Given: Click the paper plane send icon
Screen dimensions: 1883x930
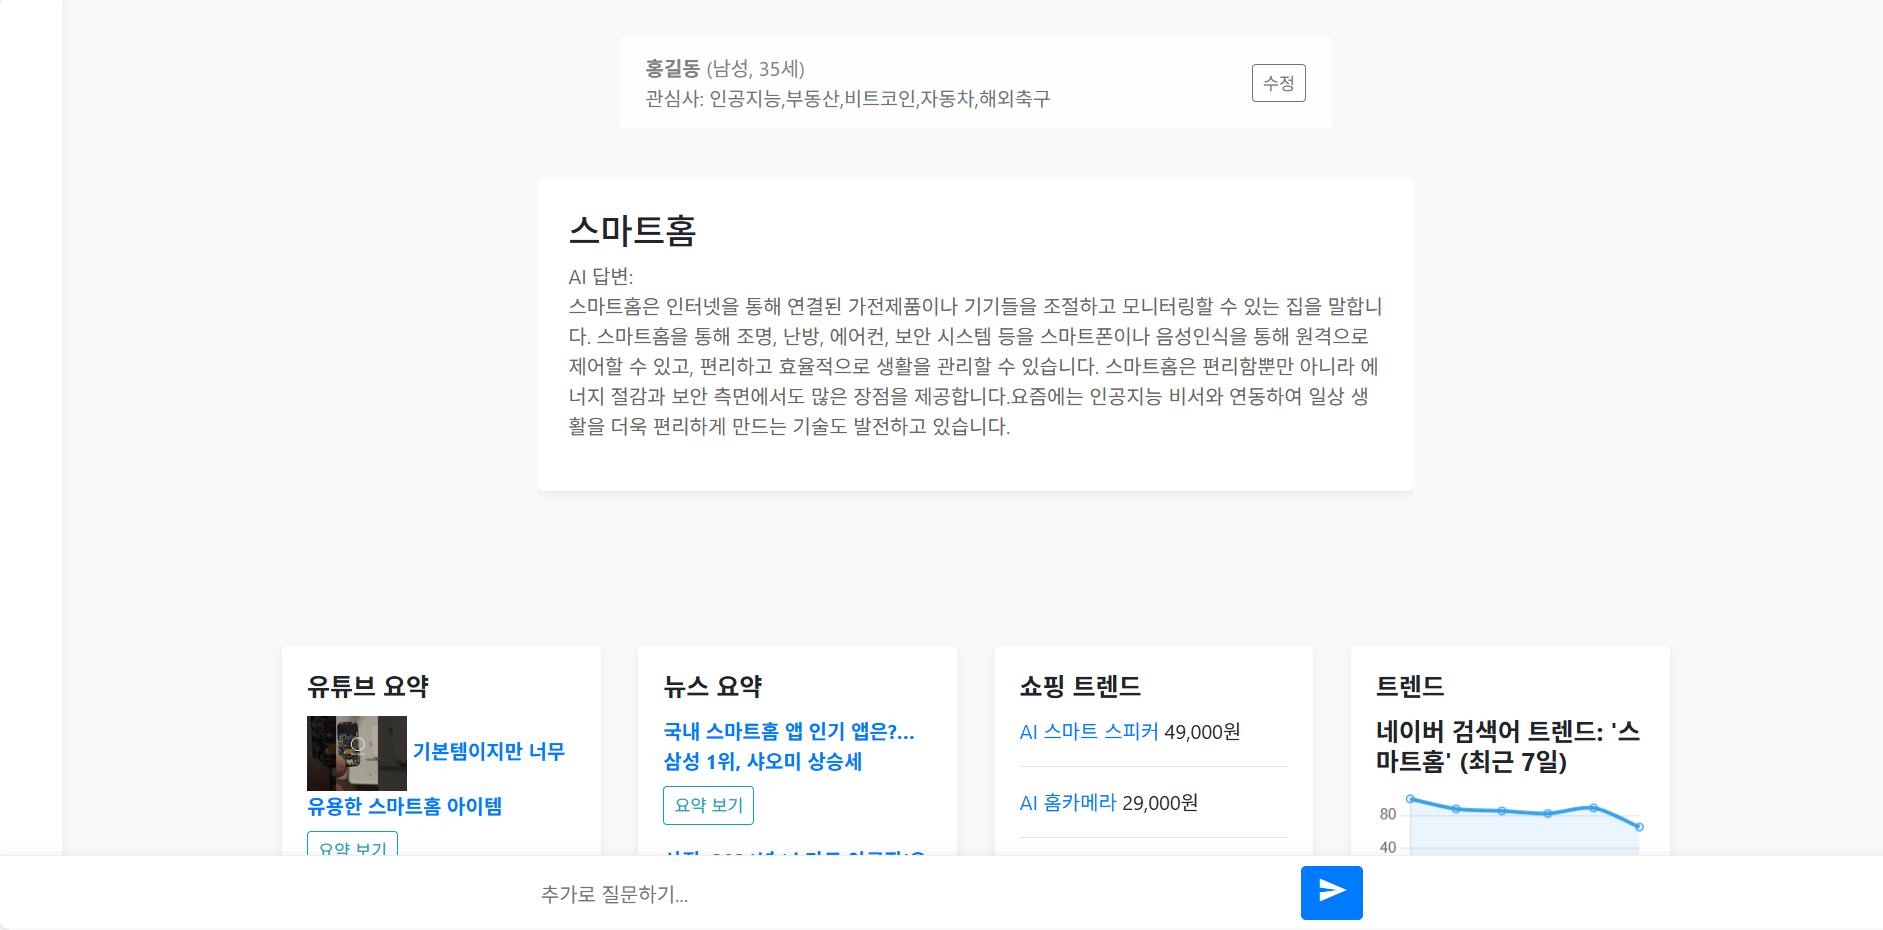Looking at the screenshot, I should click(x=1331, y=891).
